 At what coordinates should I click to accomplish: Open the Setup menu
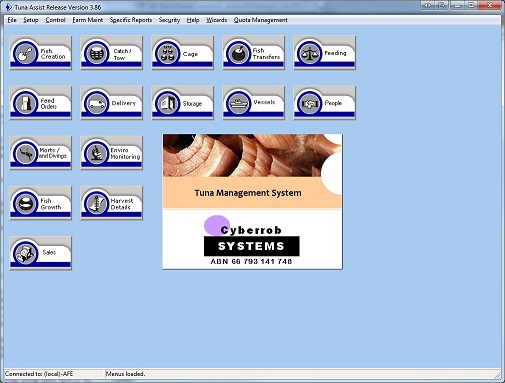click(x=31, y=20)
